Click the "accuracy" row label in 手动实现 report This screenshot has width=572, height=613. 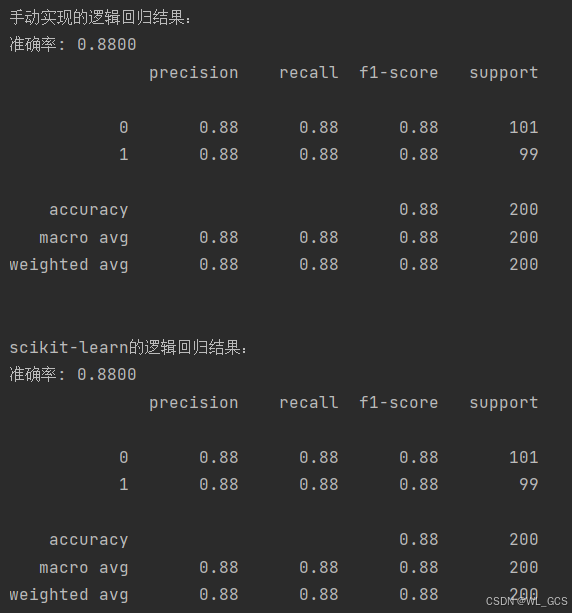pos(89,210)
